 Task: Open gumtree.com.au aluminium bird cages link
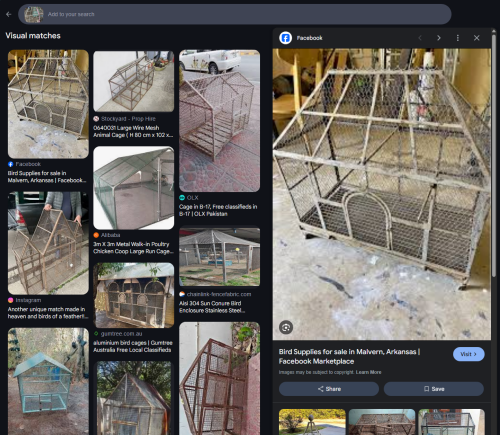click(x=133, y=346)
